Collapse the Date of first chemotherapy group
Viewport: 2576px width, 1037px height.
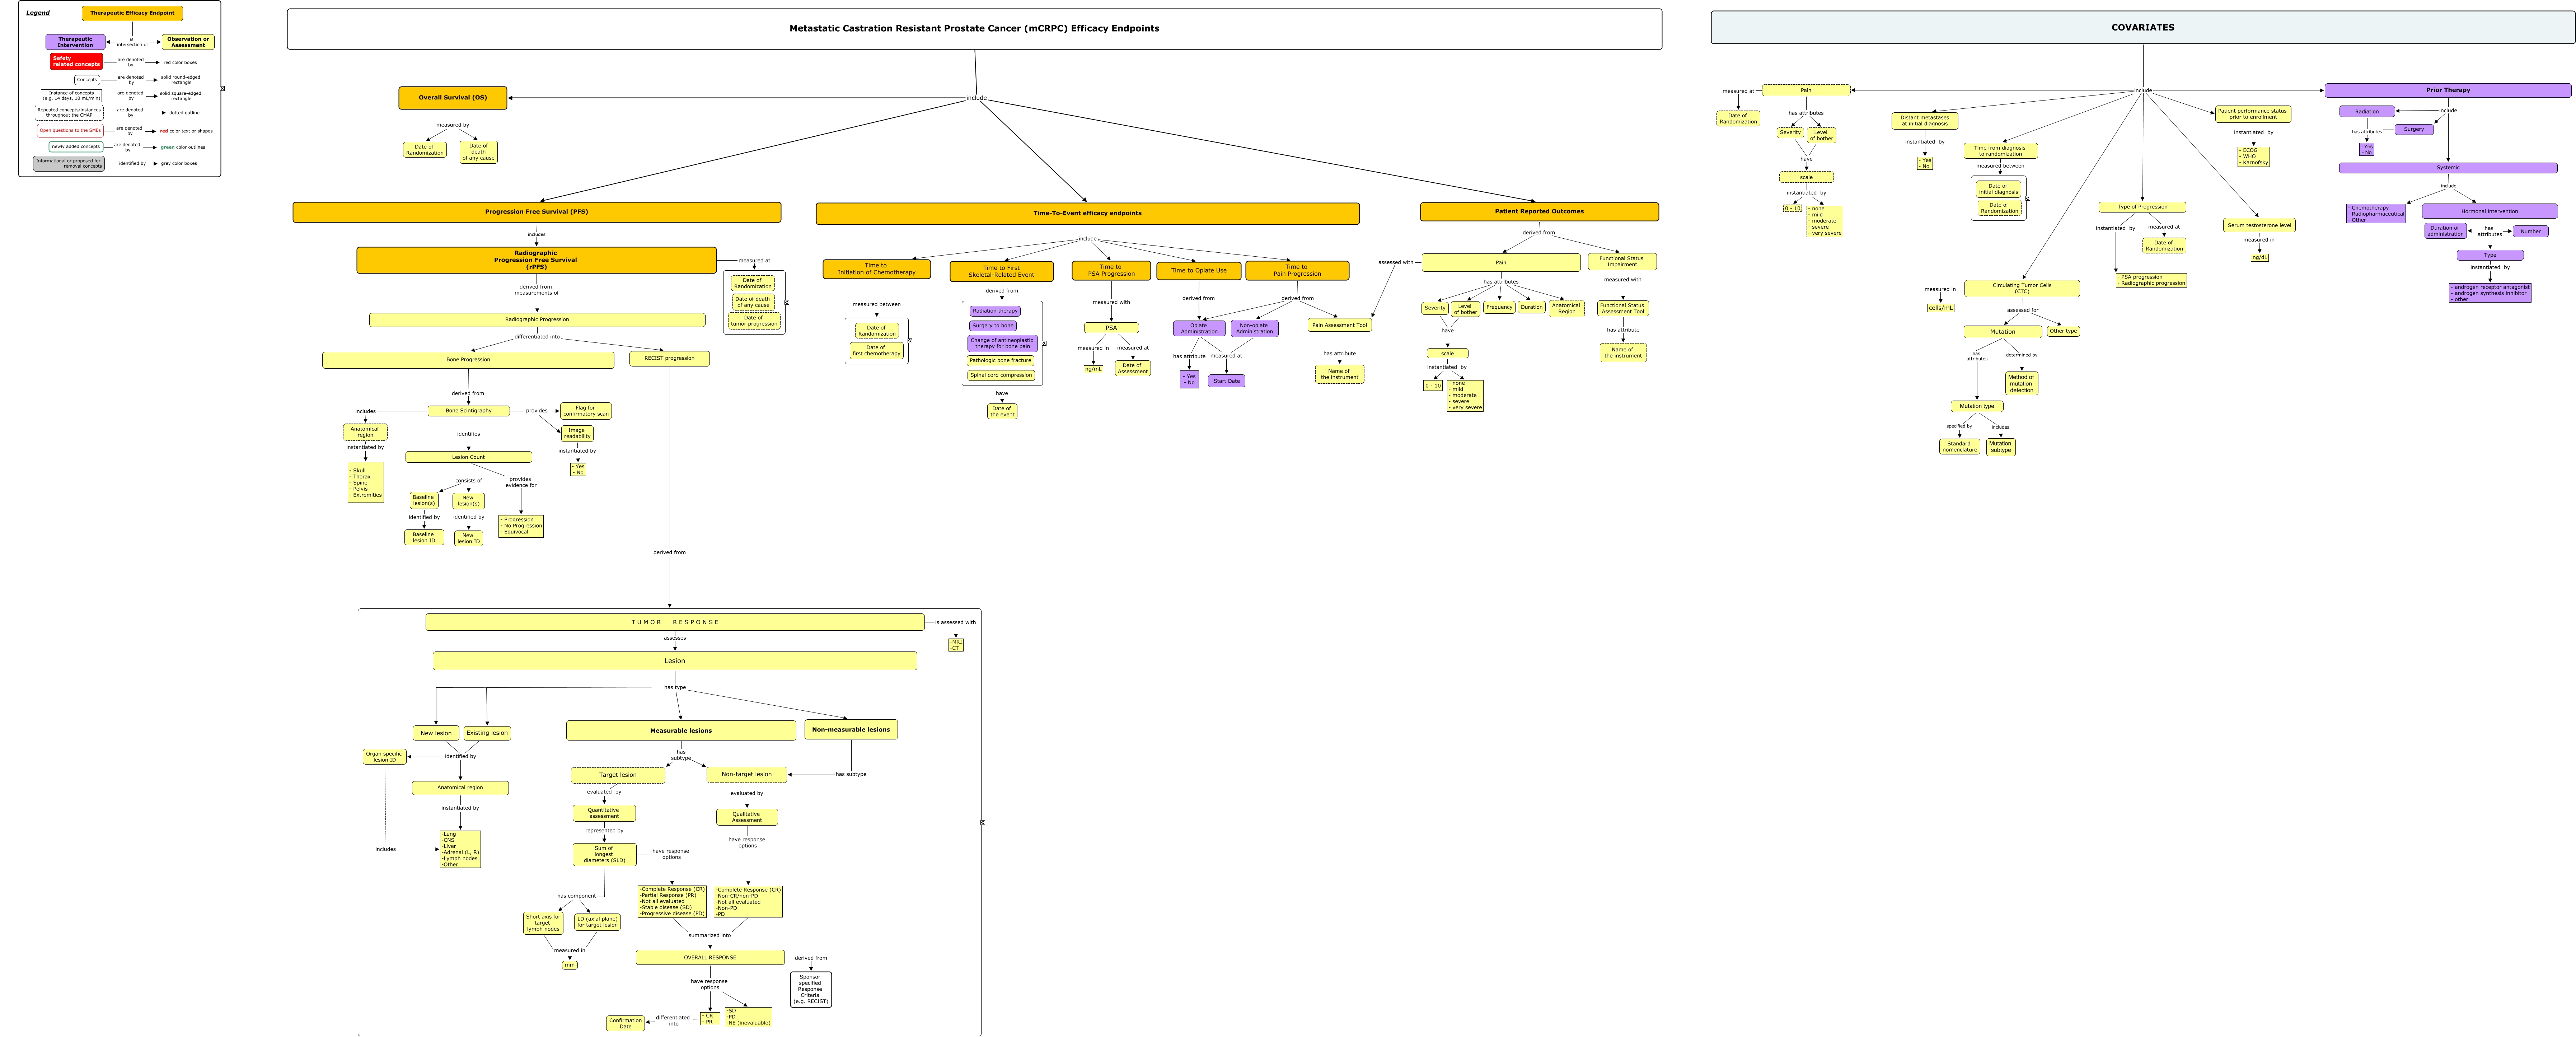(910, 341)
